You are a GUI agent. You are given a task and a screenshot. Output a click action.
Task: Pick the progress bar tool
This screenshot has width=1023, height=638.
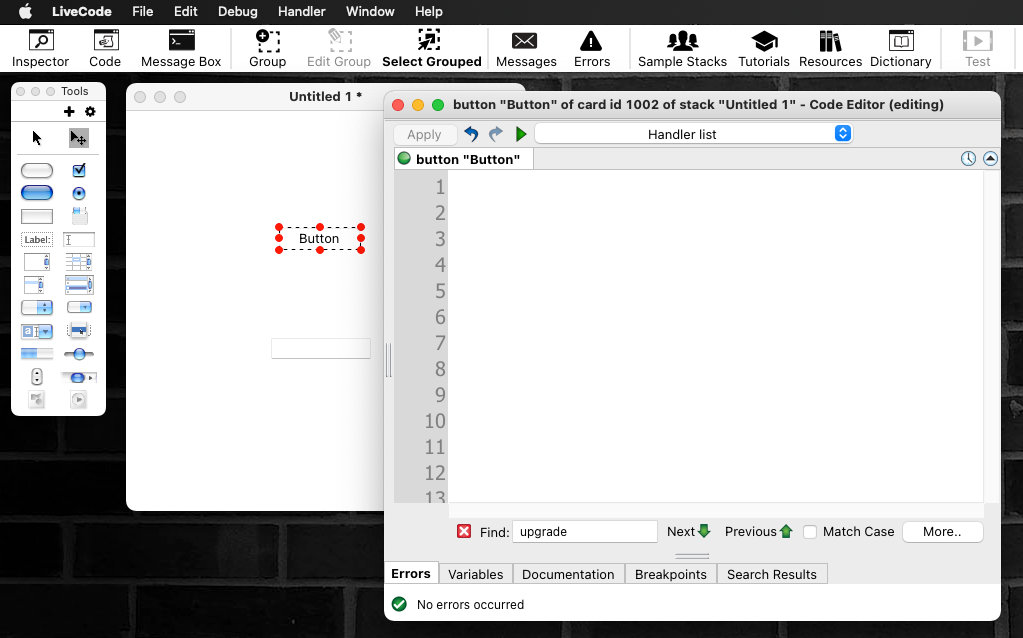pyautogui.click(x=37, y=354)
